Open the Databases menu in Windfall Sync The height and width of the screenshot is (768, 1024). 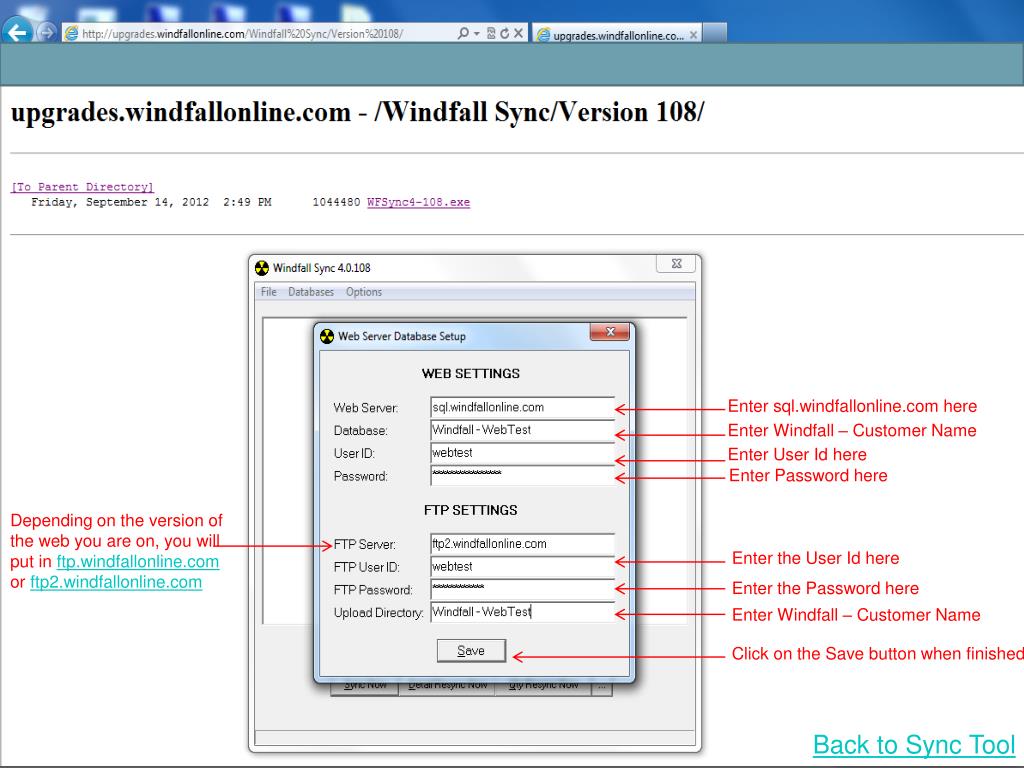pos(311,292)
